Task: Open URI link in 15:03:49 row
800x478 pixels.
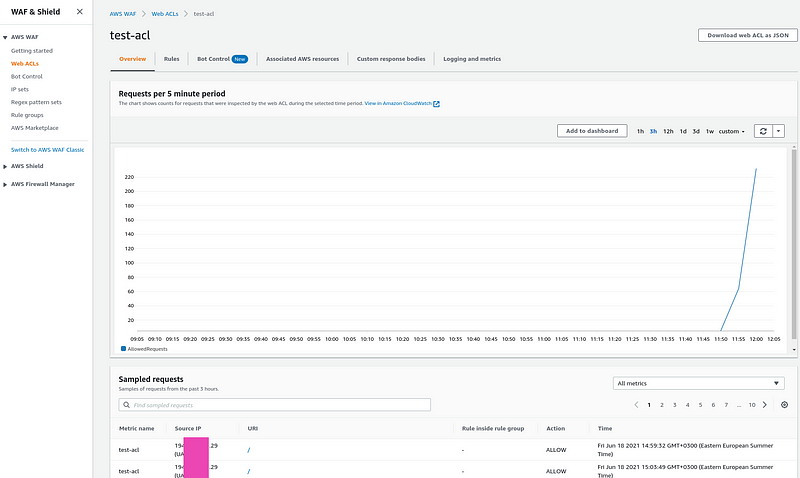Action: (248, 471)
